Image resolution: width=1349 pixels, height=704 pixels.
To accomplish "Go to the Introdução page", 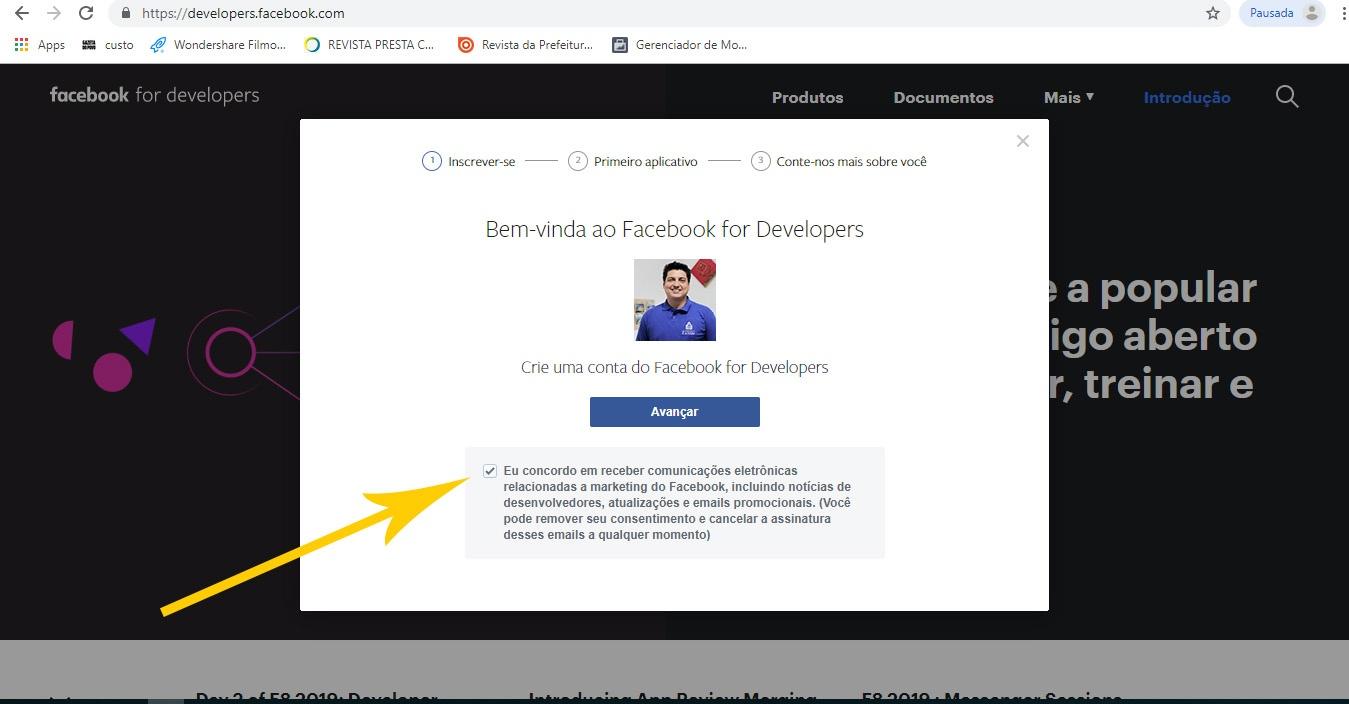I will pyautogui.click(x=1187, y=97).
